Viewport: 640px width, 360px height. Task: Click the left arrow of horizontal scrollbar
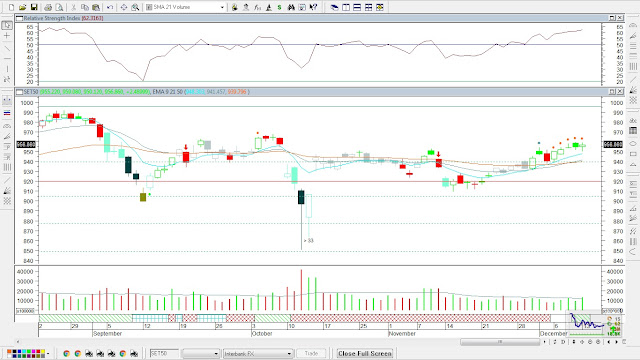[x=18, y=342]
